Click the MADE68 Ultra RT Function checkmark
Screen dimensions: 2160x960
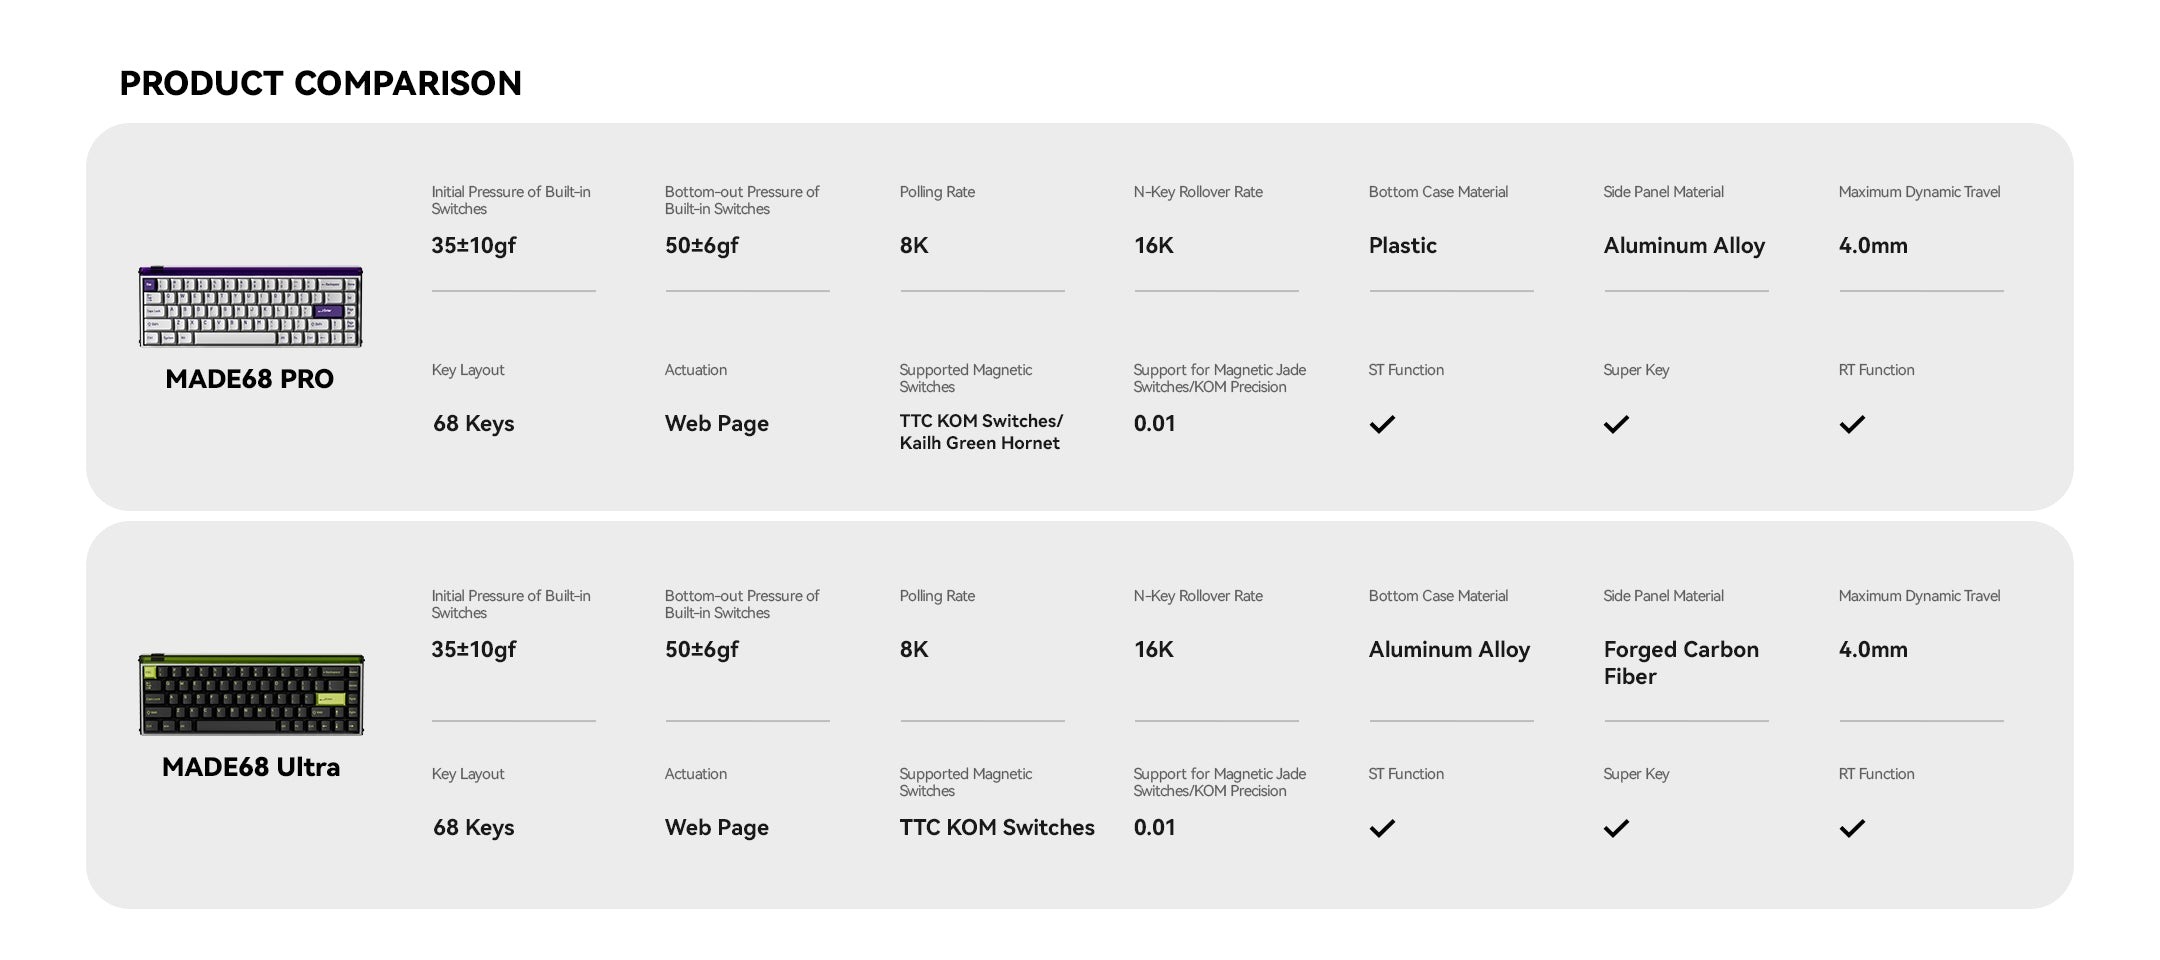click(x=1852, y=829)
